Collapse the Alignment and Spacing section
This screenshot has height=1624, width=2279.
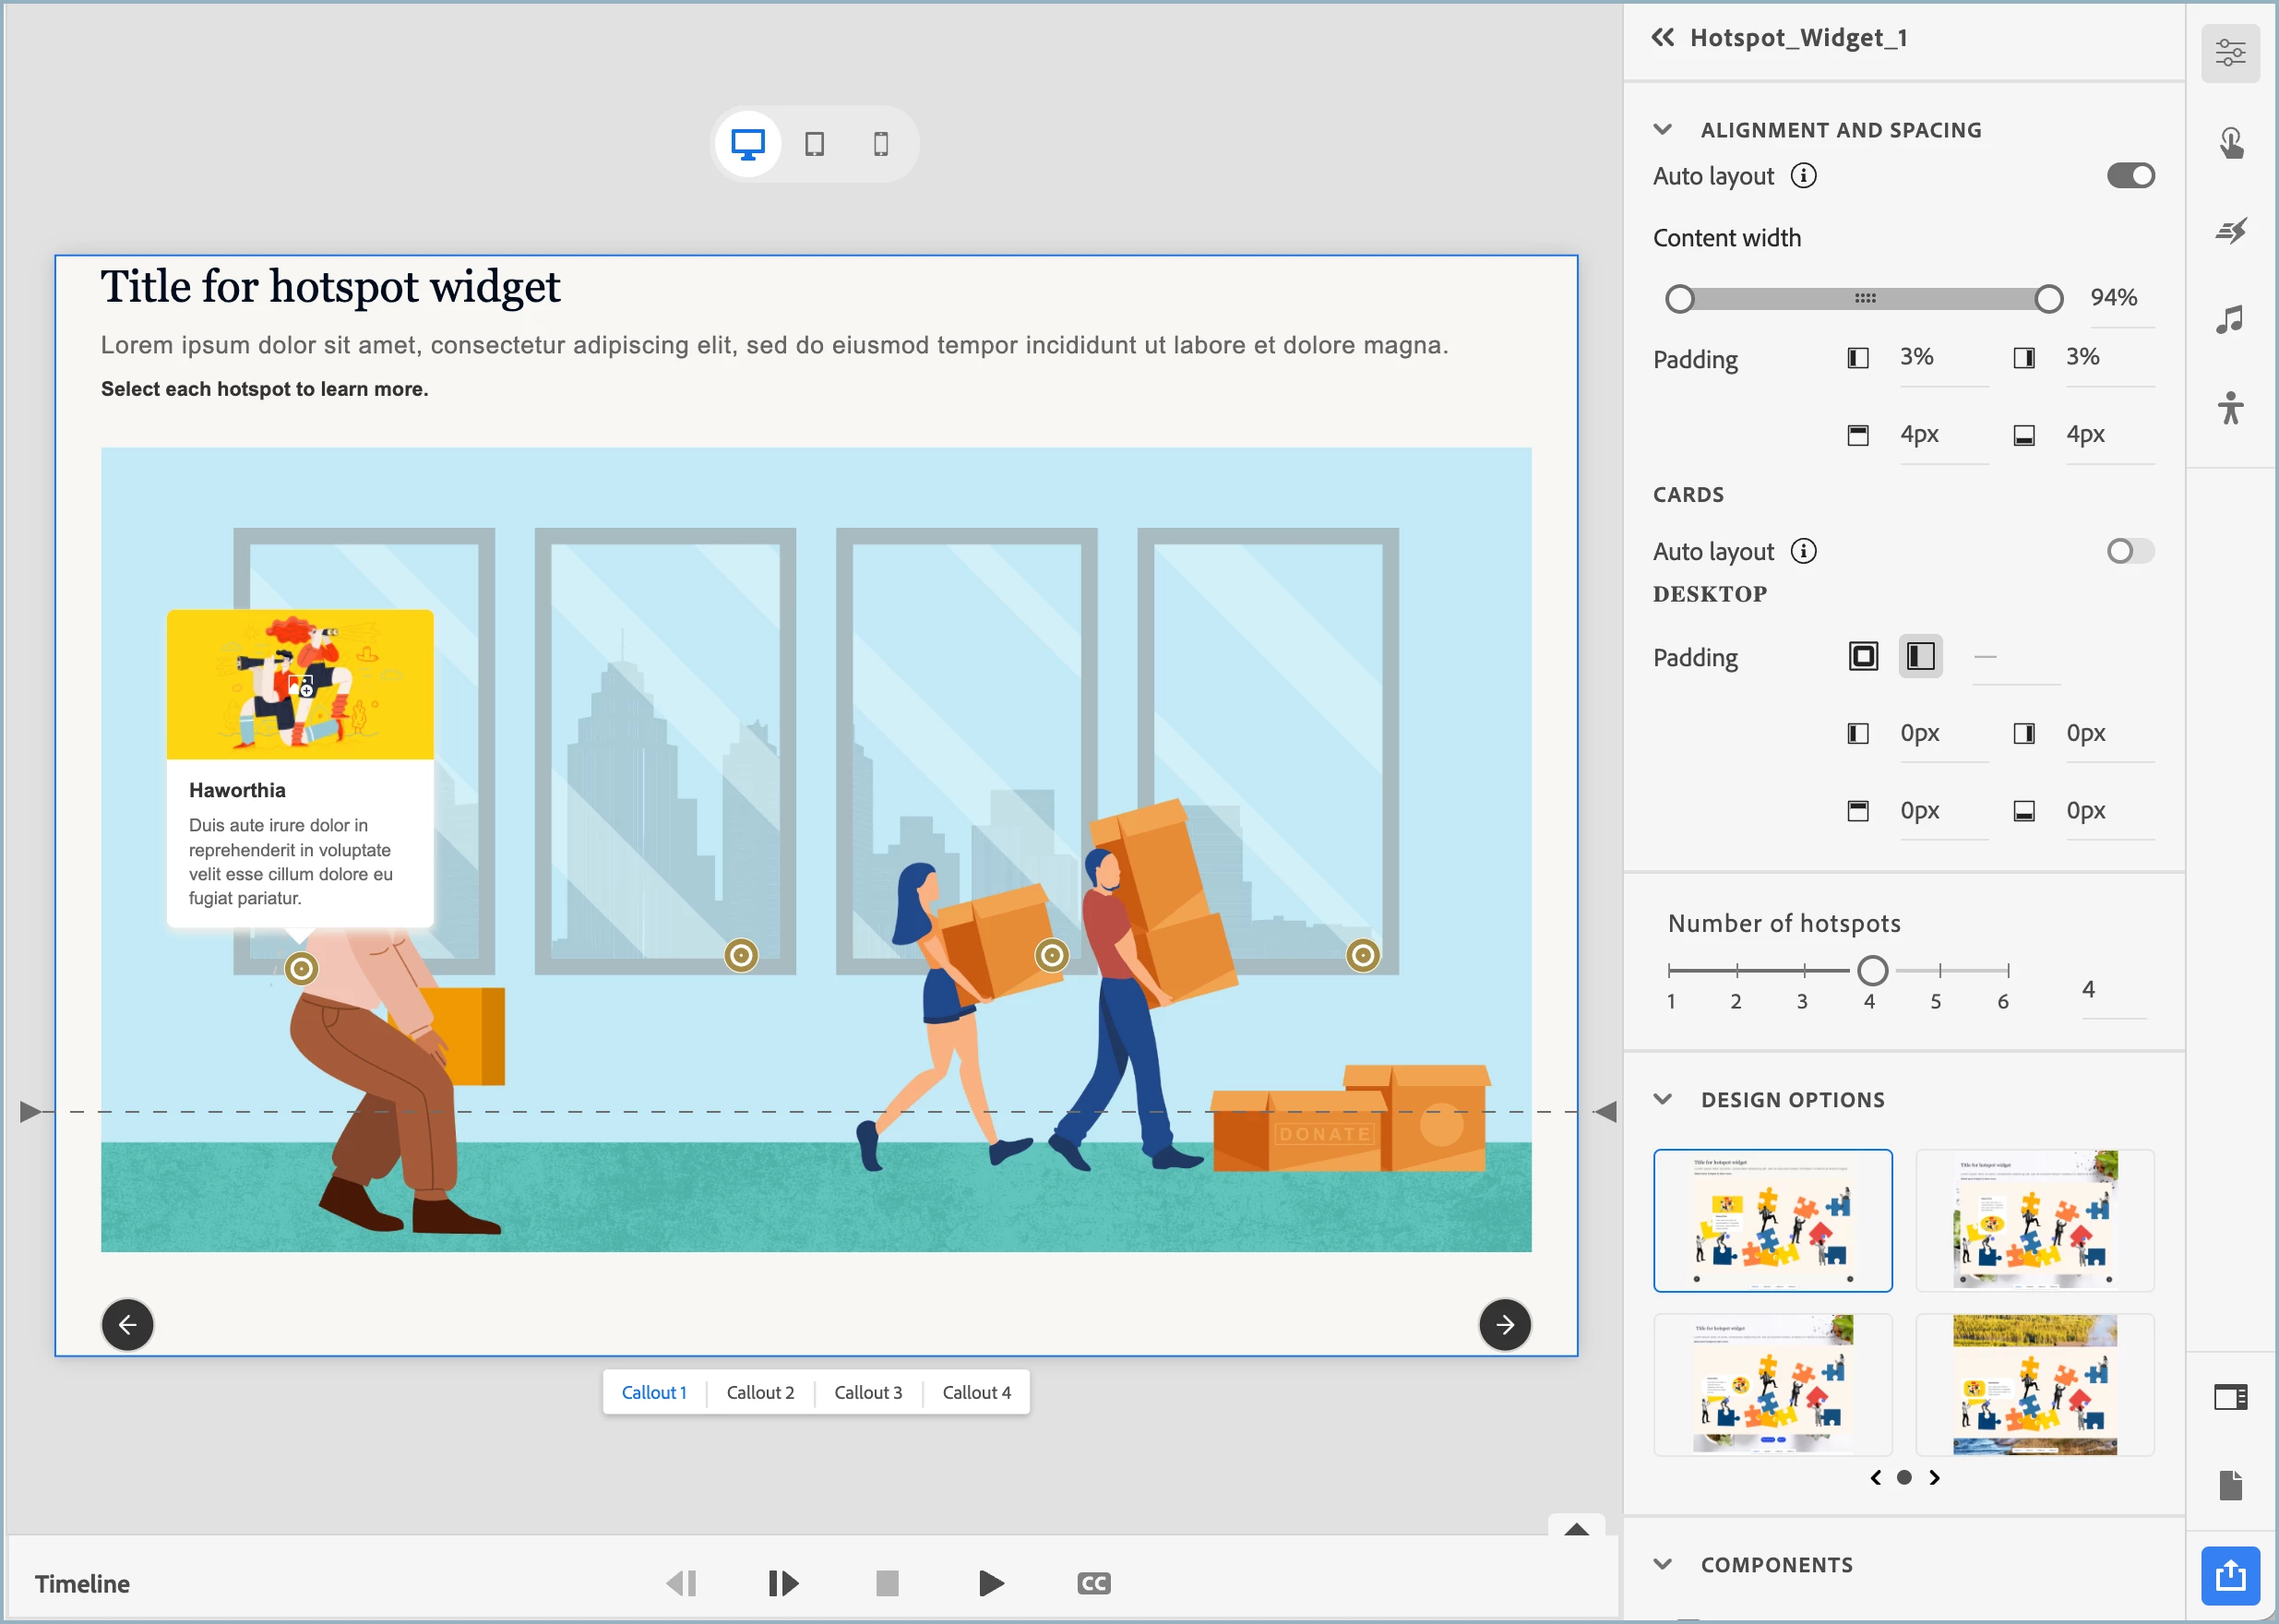point(1663,130)
